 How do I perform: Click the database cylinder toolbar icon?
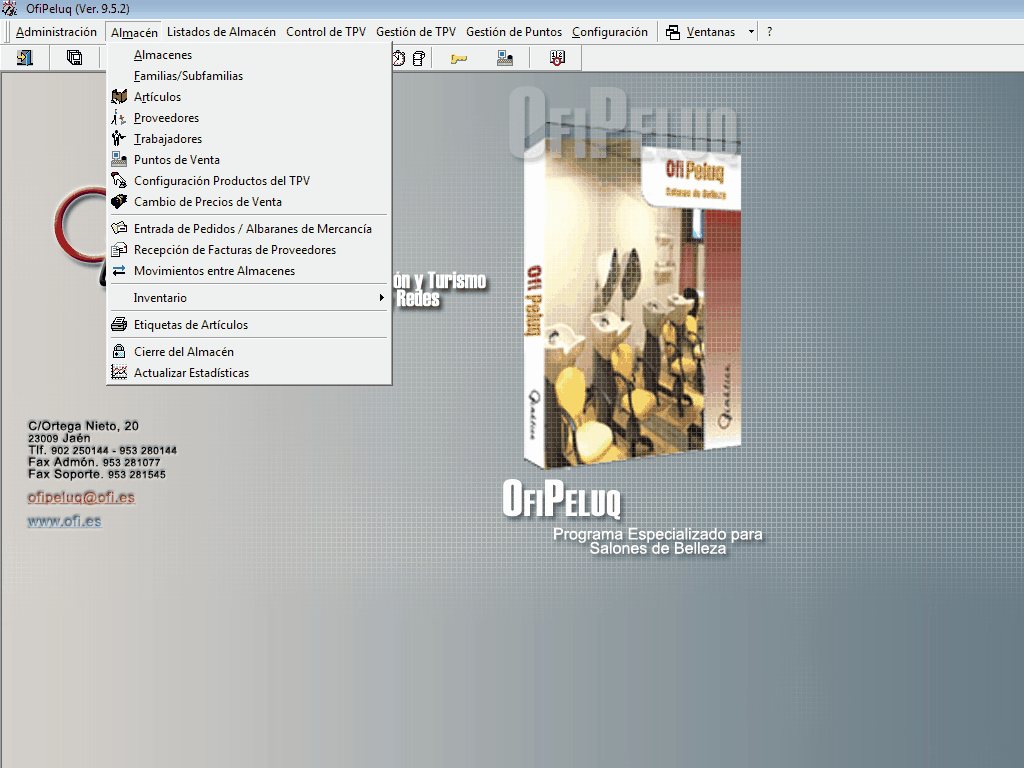click(419, 58)
